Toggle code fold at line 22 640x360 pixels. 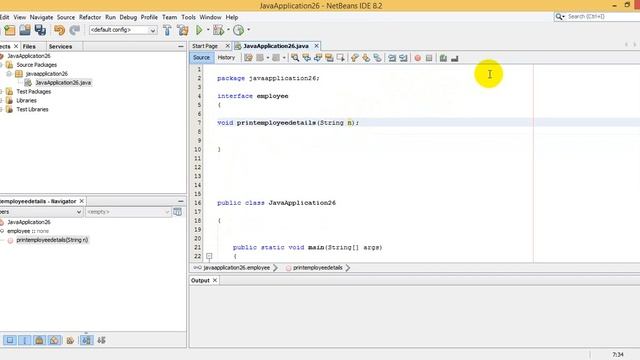coord(209,256)
